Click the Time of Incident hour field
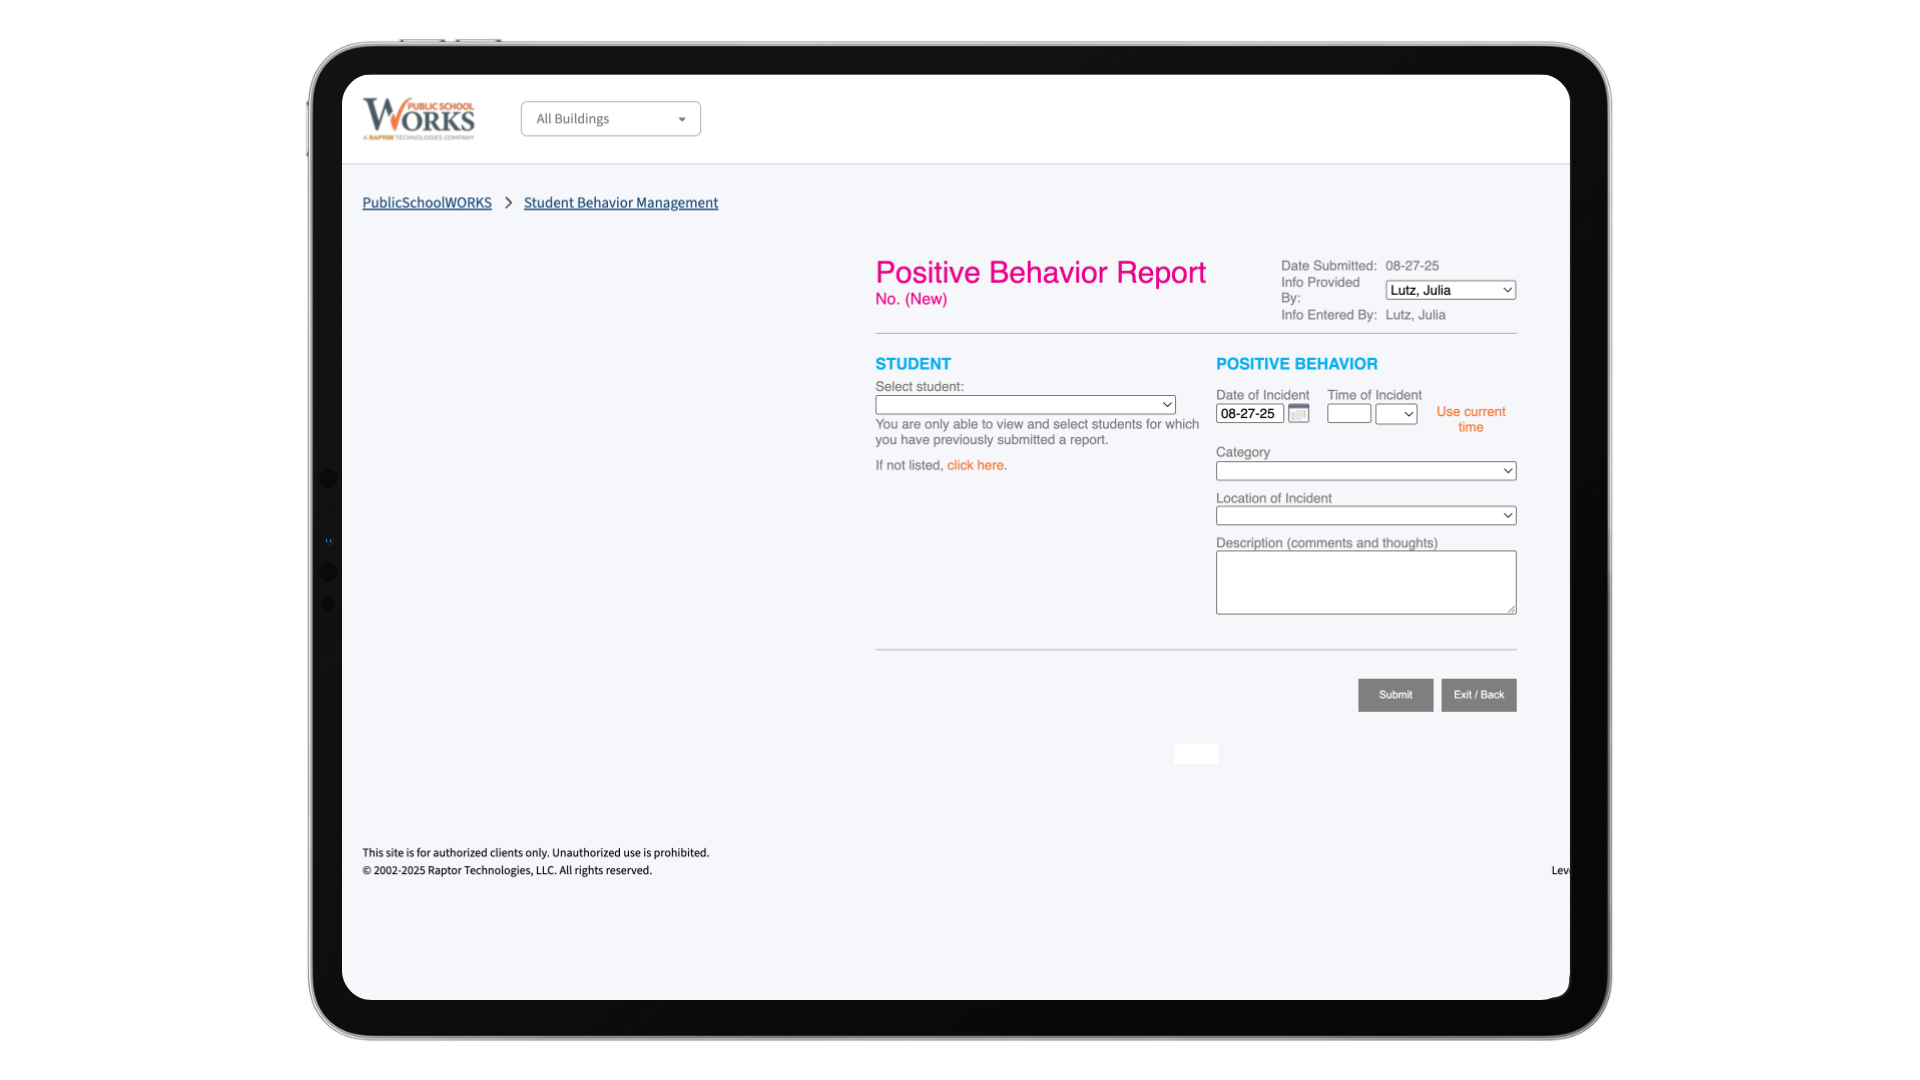The image size is (1920, 1080). [1348, 413]
